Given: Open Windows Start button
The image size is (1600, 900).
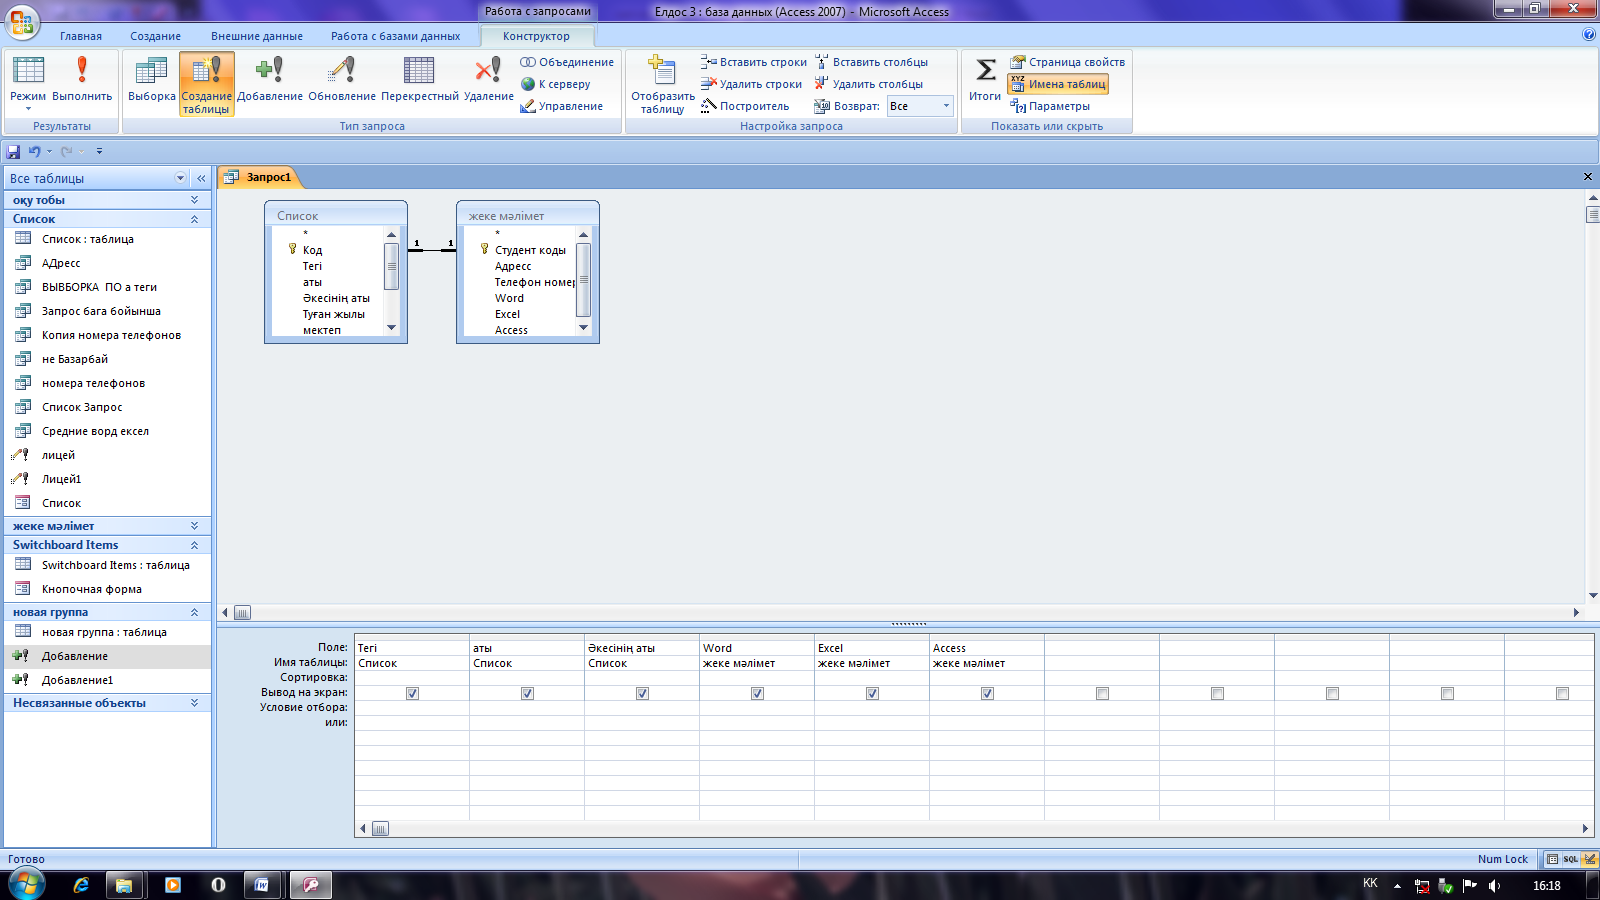Looking at the screenshot, I should 27,884.
